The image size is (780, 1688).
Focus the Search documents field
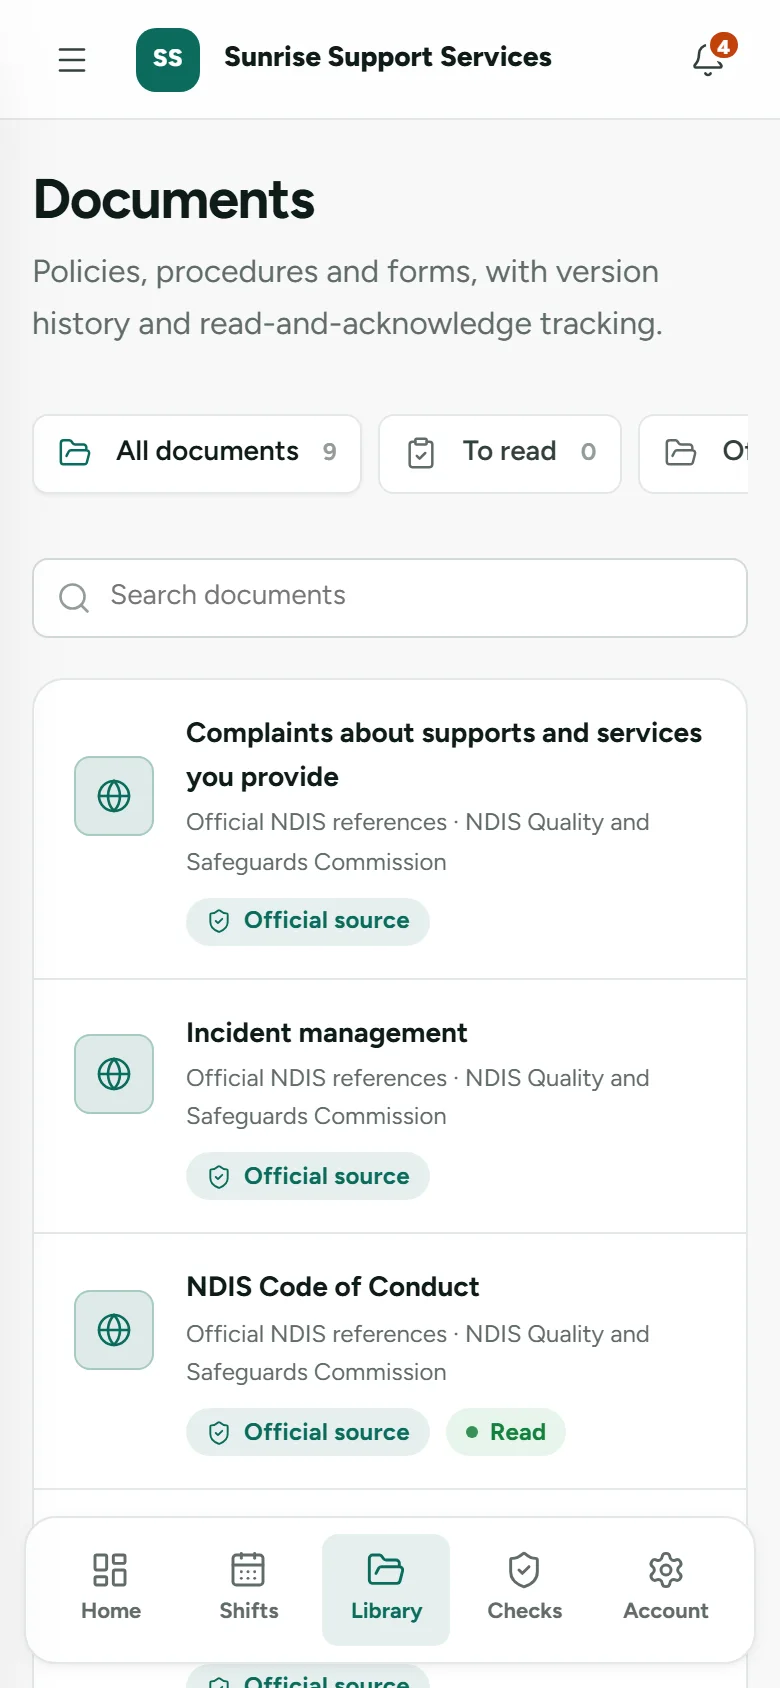point(390,598)
